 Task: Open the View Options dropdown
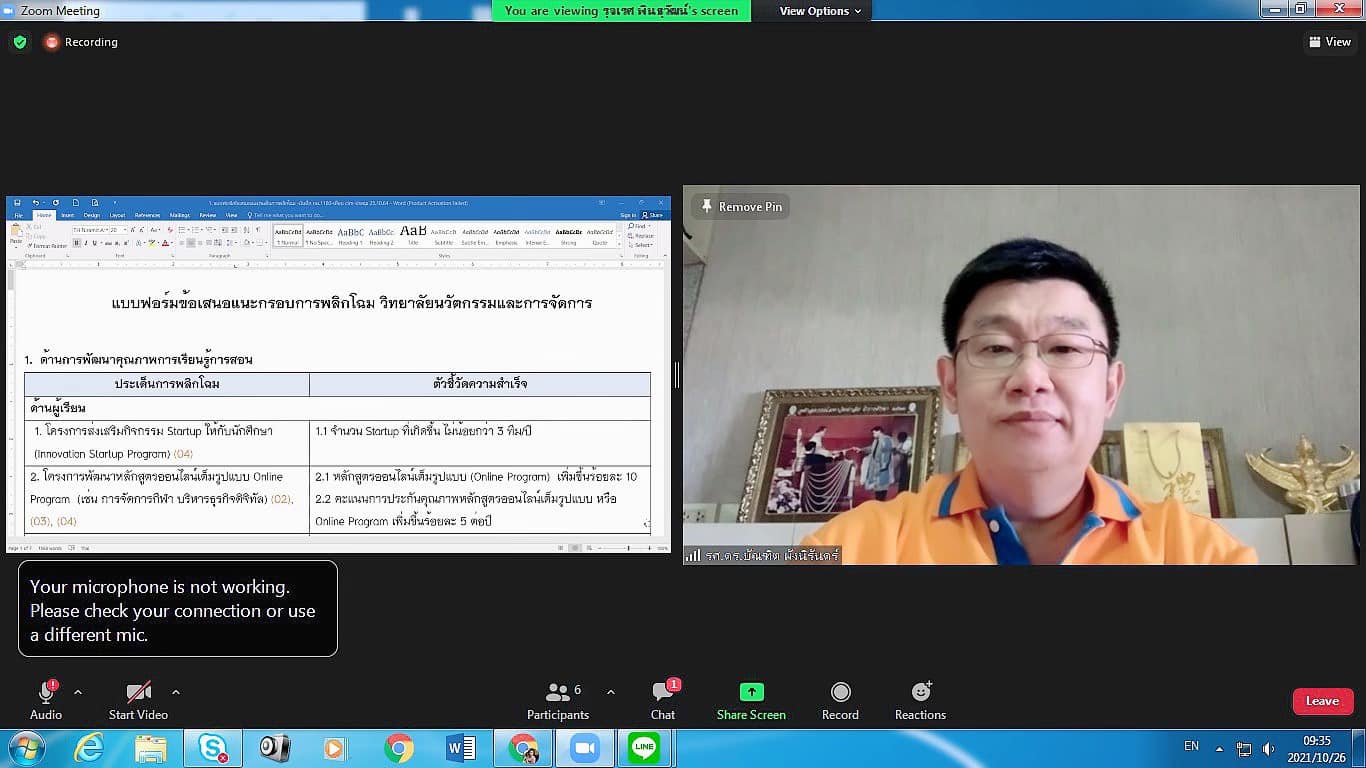(820, 11)
